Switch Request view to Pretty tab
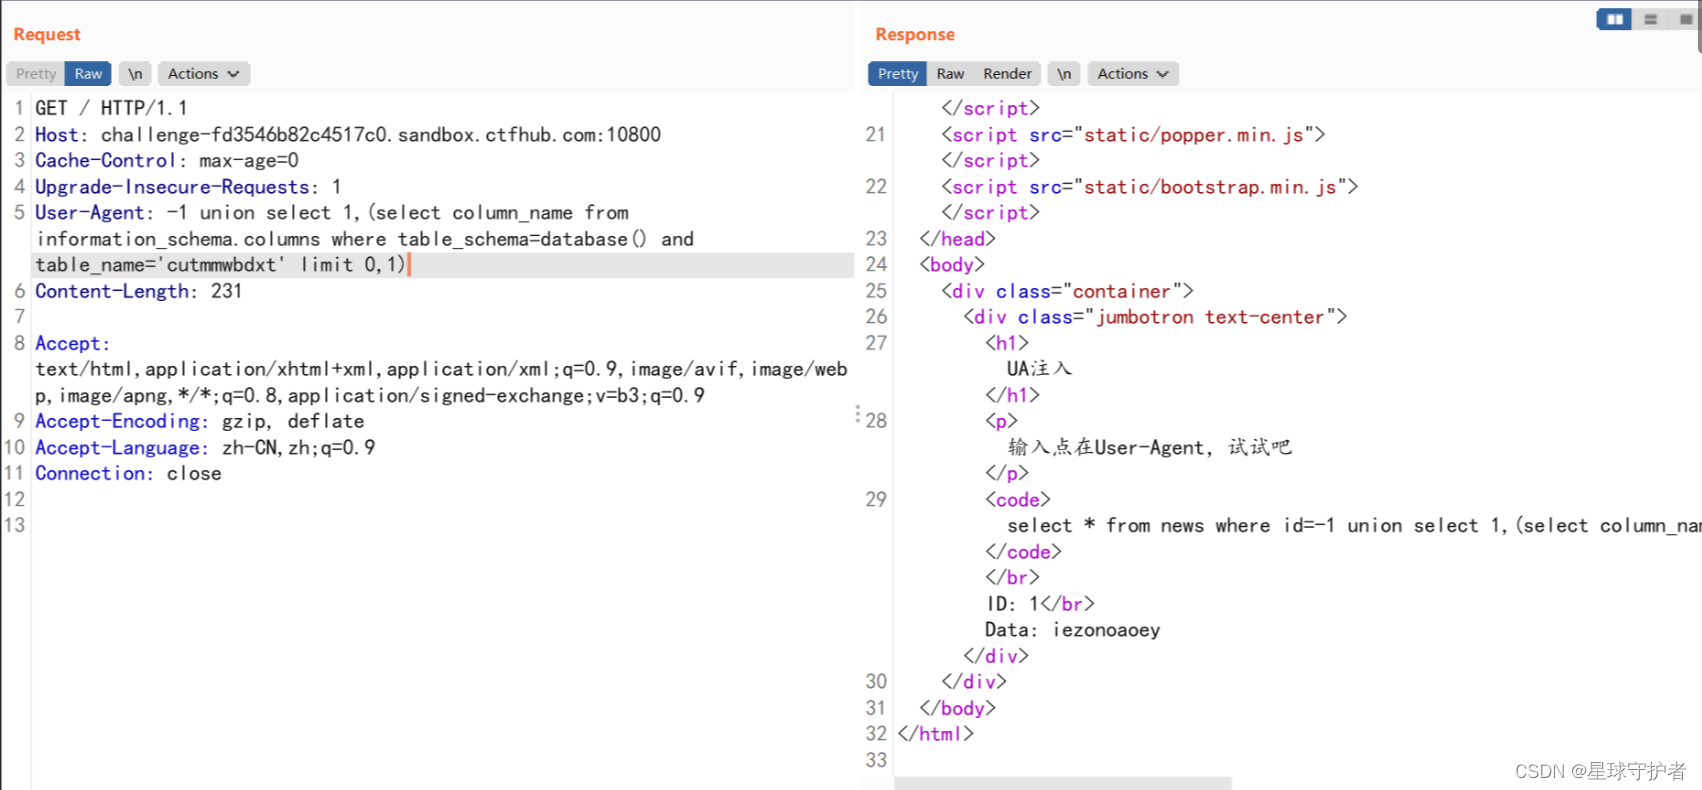 tap(36, 74)
